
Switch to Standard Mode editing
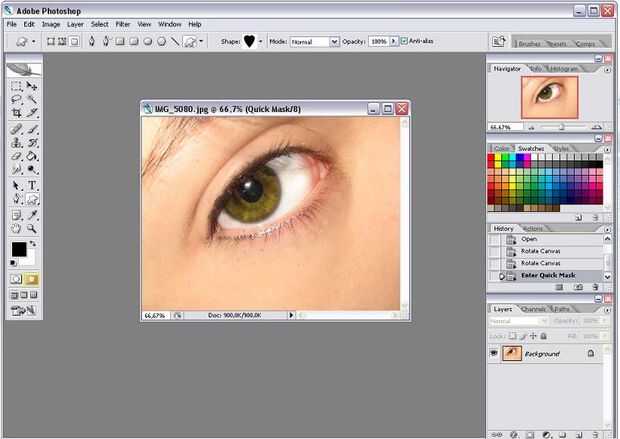16,280
